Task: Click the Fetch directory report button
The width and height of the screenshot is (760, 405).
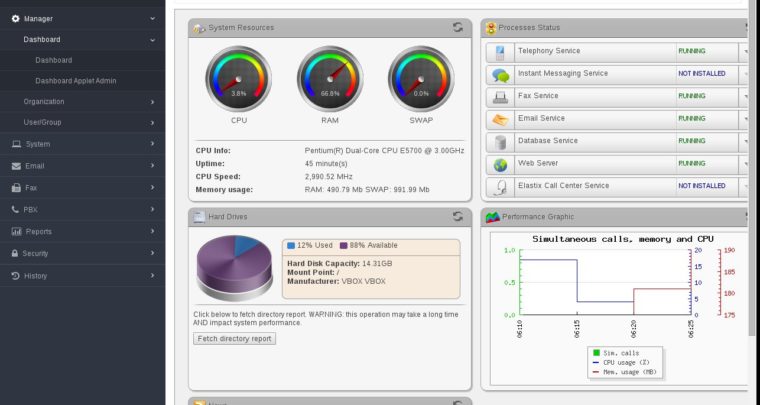Action: point(234,339)
